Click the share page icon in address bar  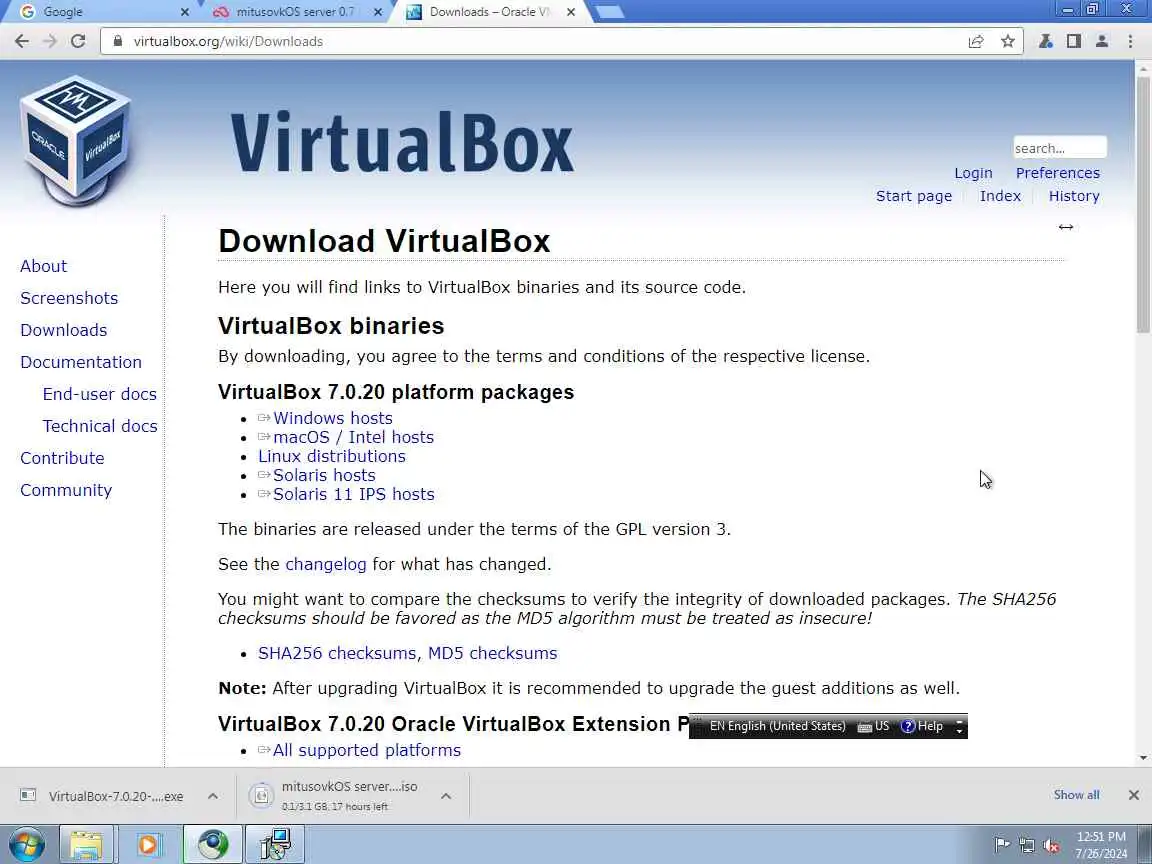point(976,41)
